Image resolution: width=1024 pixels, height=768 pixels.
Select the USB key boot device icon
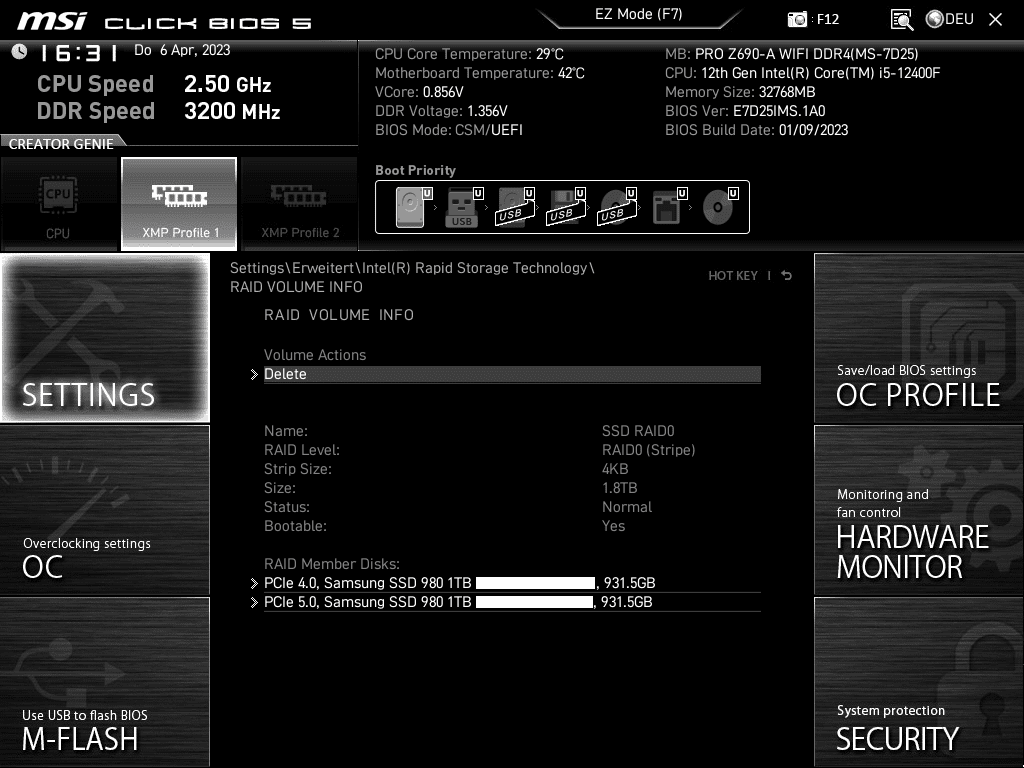click(461, 207)
